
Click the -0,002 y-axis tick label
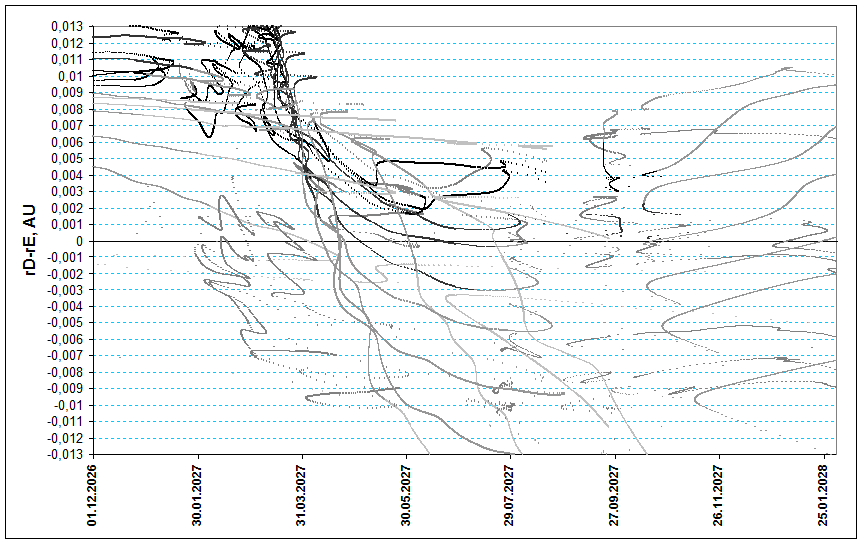67,274
